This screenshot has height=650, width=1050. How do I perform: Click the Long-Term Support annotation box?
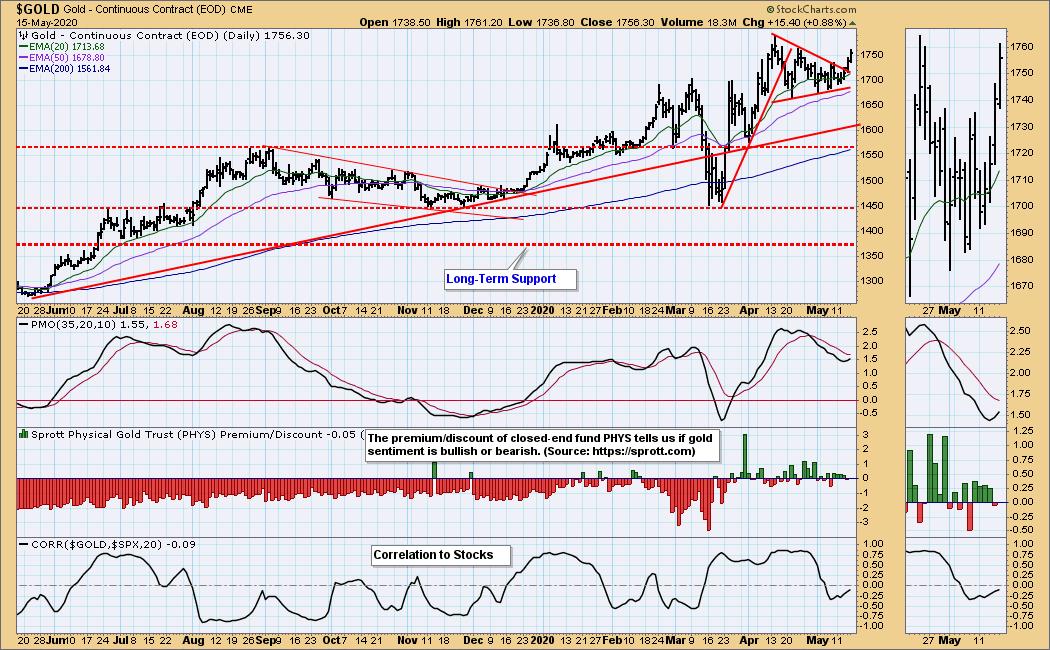(x=511, y=279)
